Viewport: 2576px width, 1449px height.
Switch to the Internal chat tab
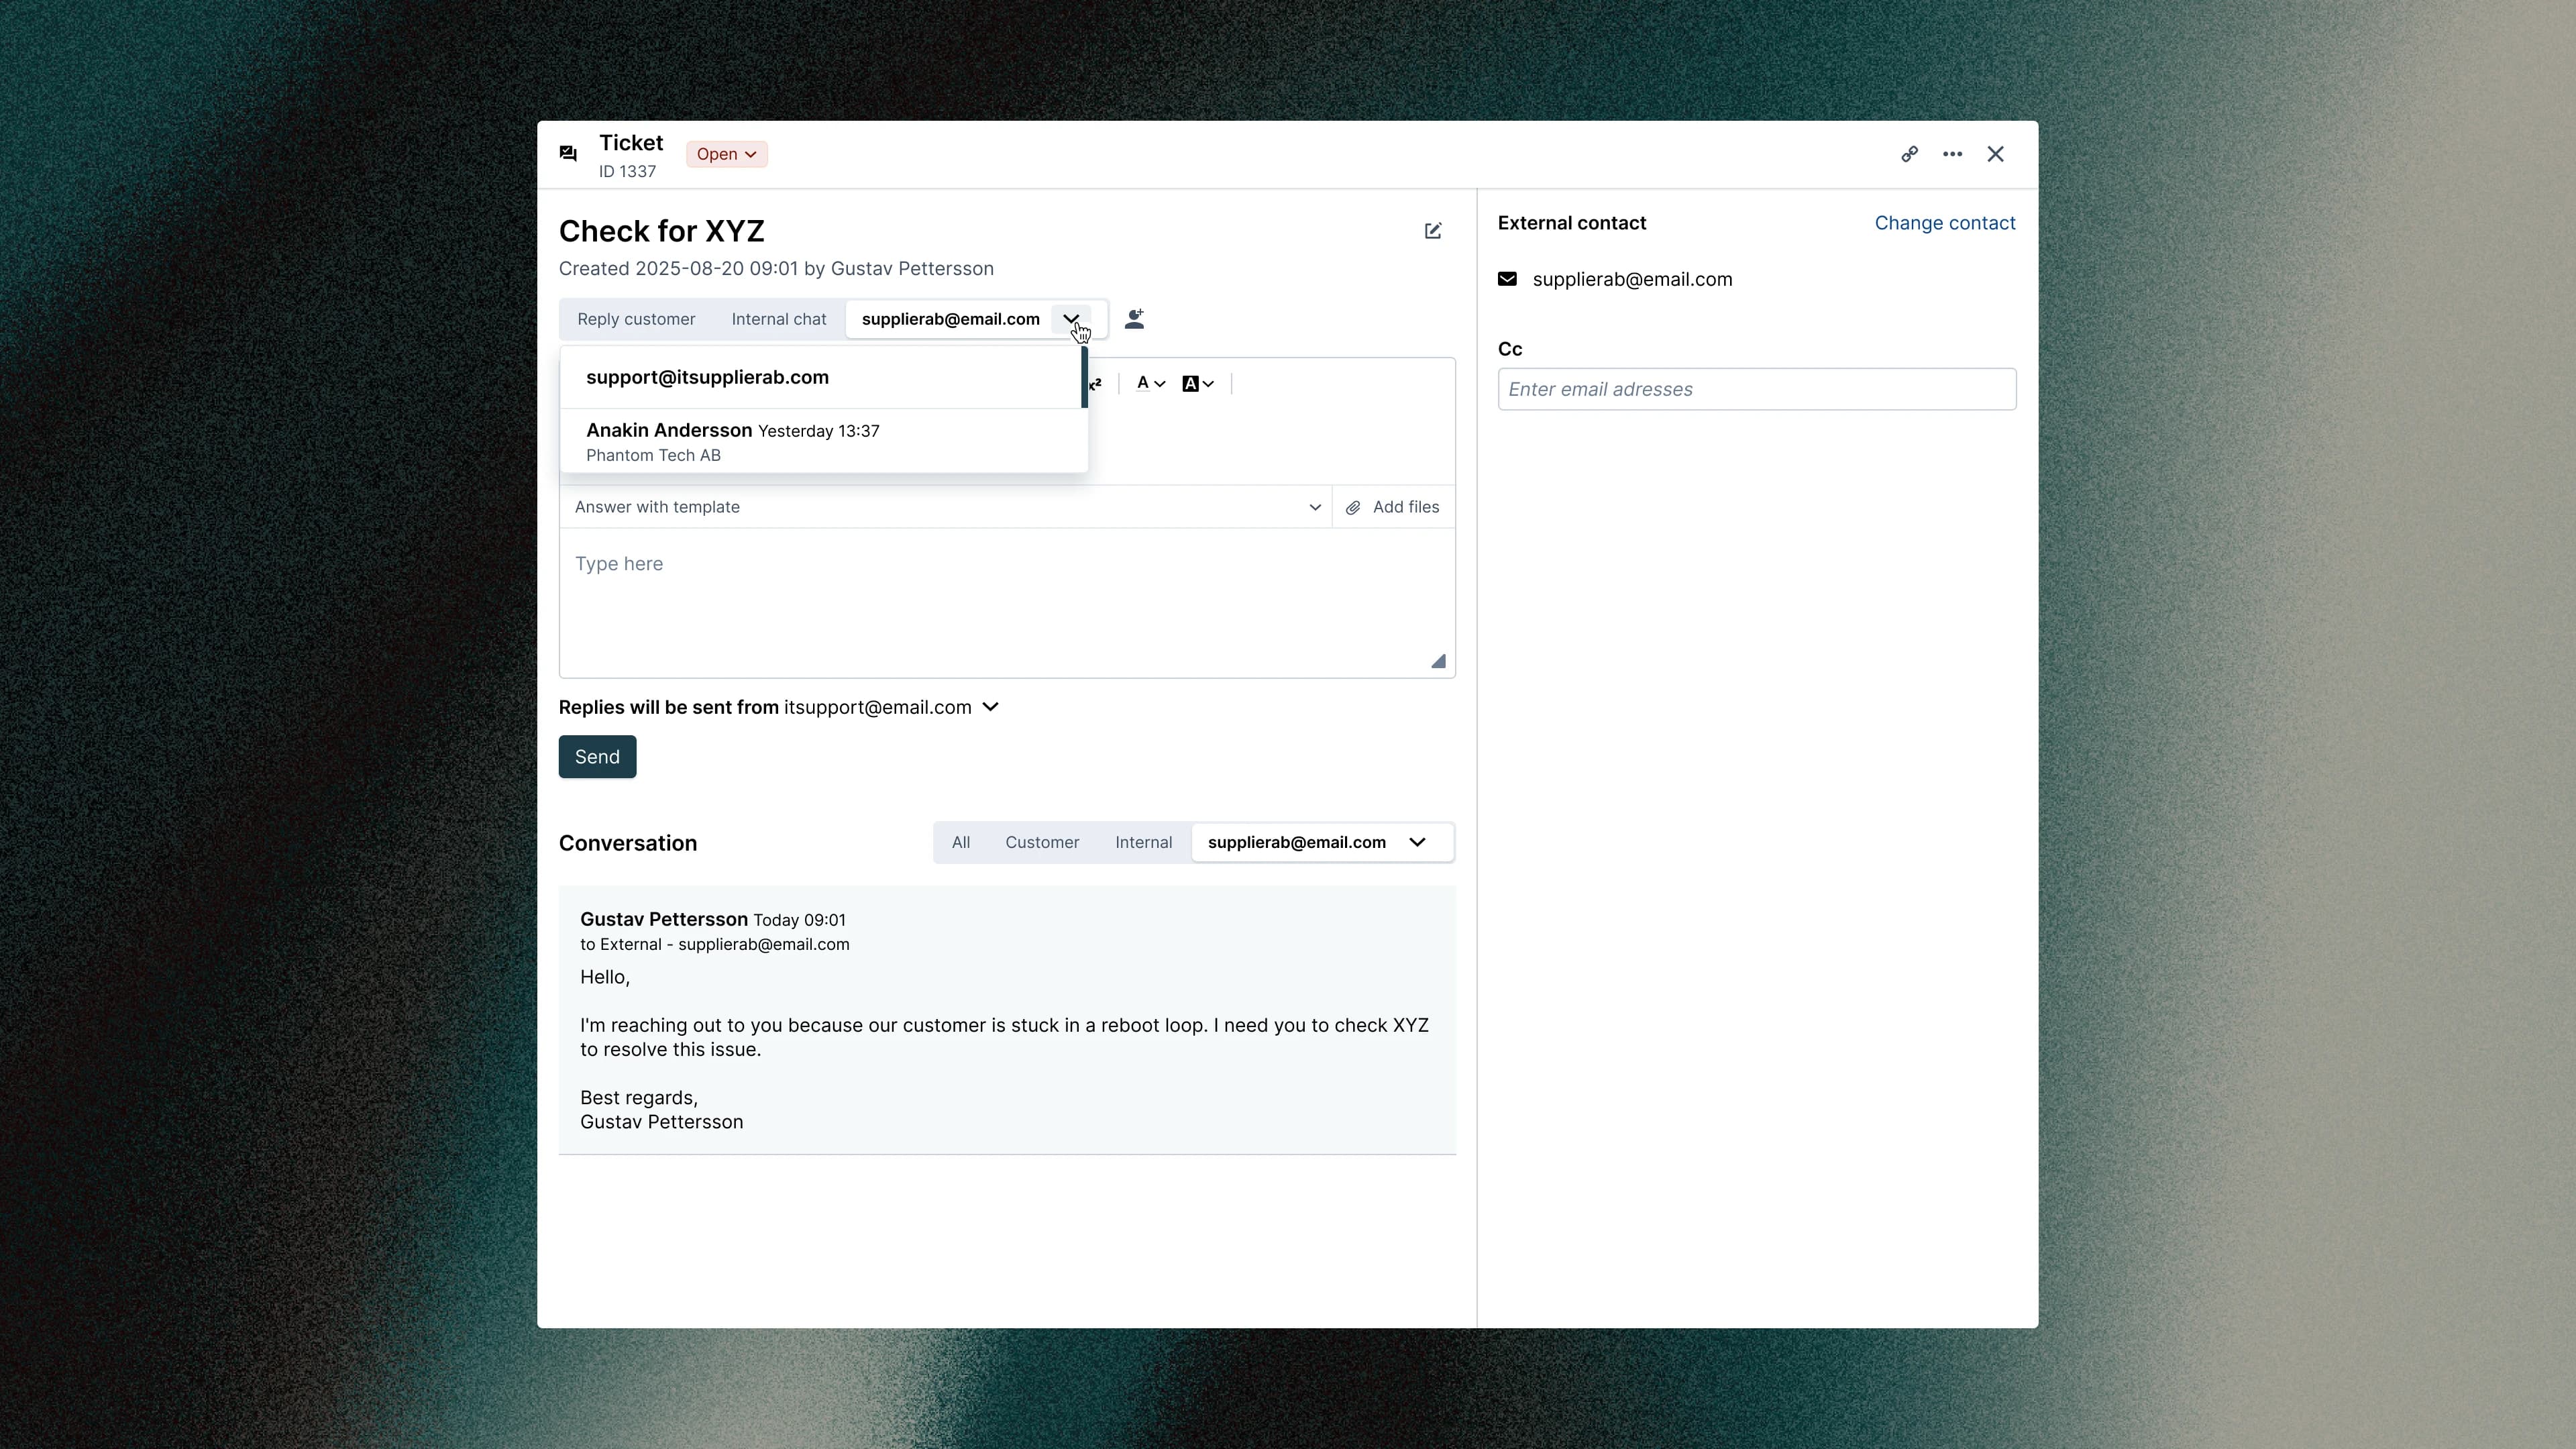[x=778, y=319]
